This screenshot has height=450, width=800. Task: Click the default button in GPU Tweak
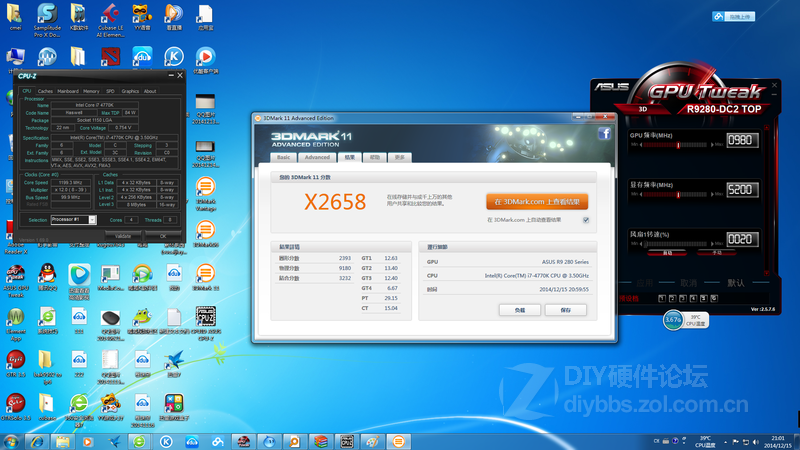(735, 283)
